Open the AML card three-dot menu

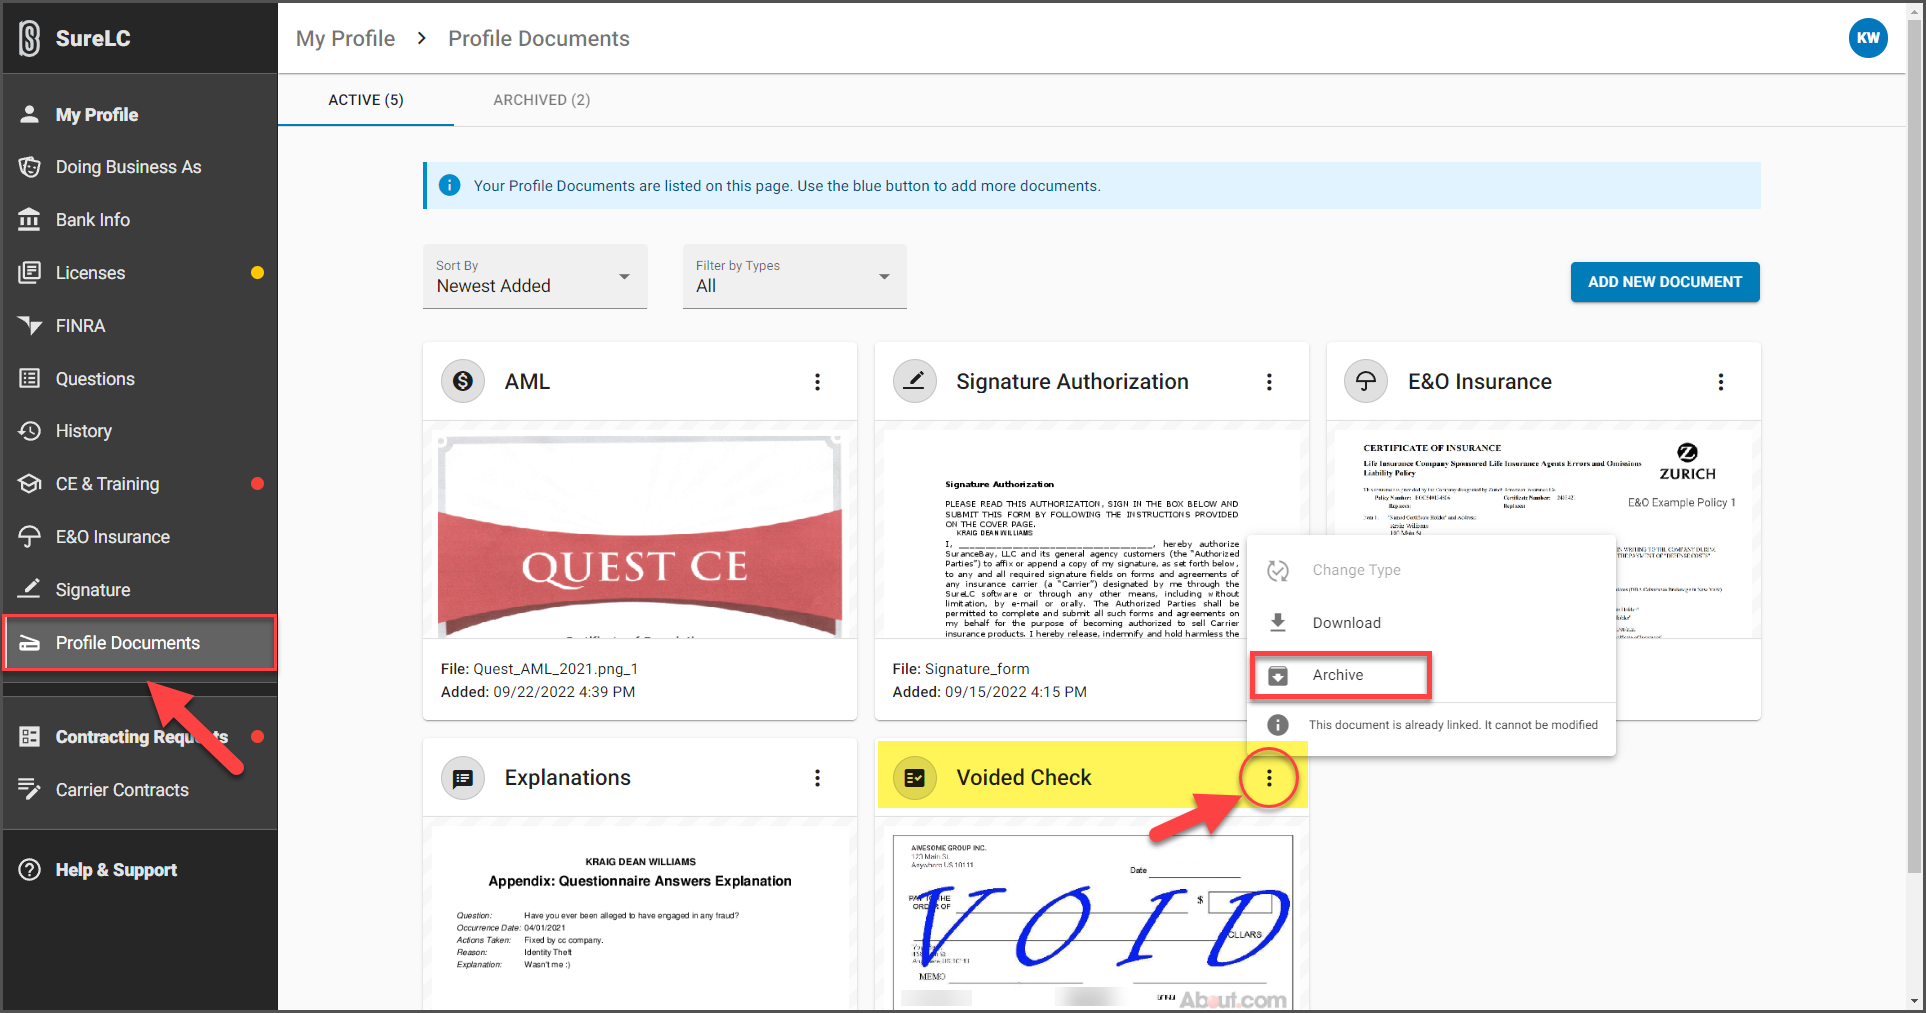point(817,382)
